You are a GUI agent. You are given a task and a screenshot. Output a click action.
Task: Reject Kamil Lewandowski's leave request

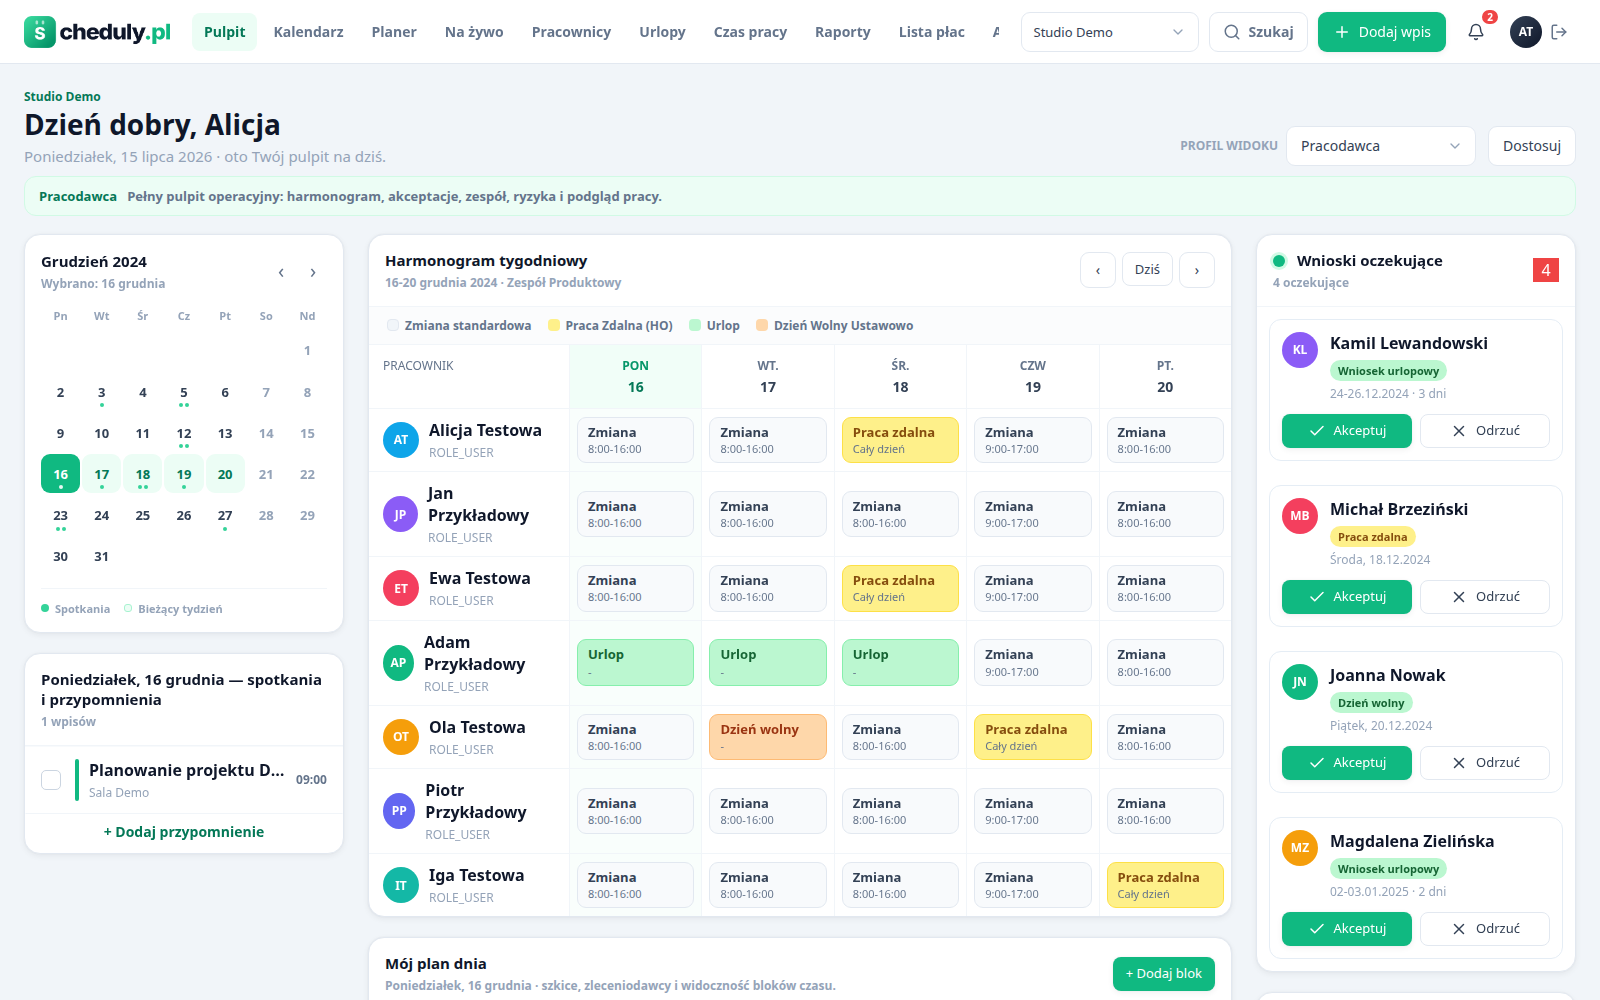(1485, 431)
